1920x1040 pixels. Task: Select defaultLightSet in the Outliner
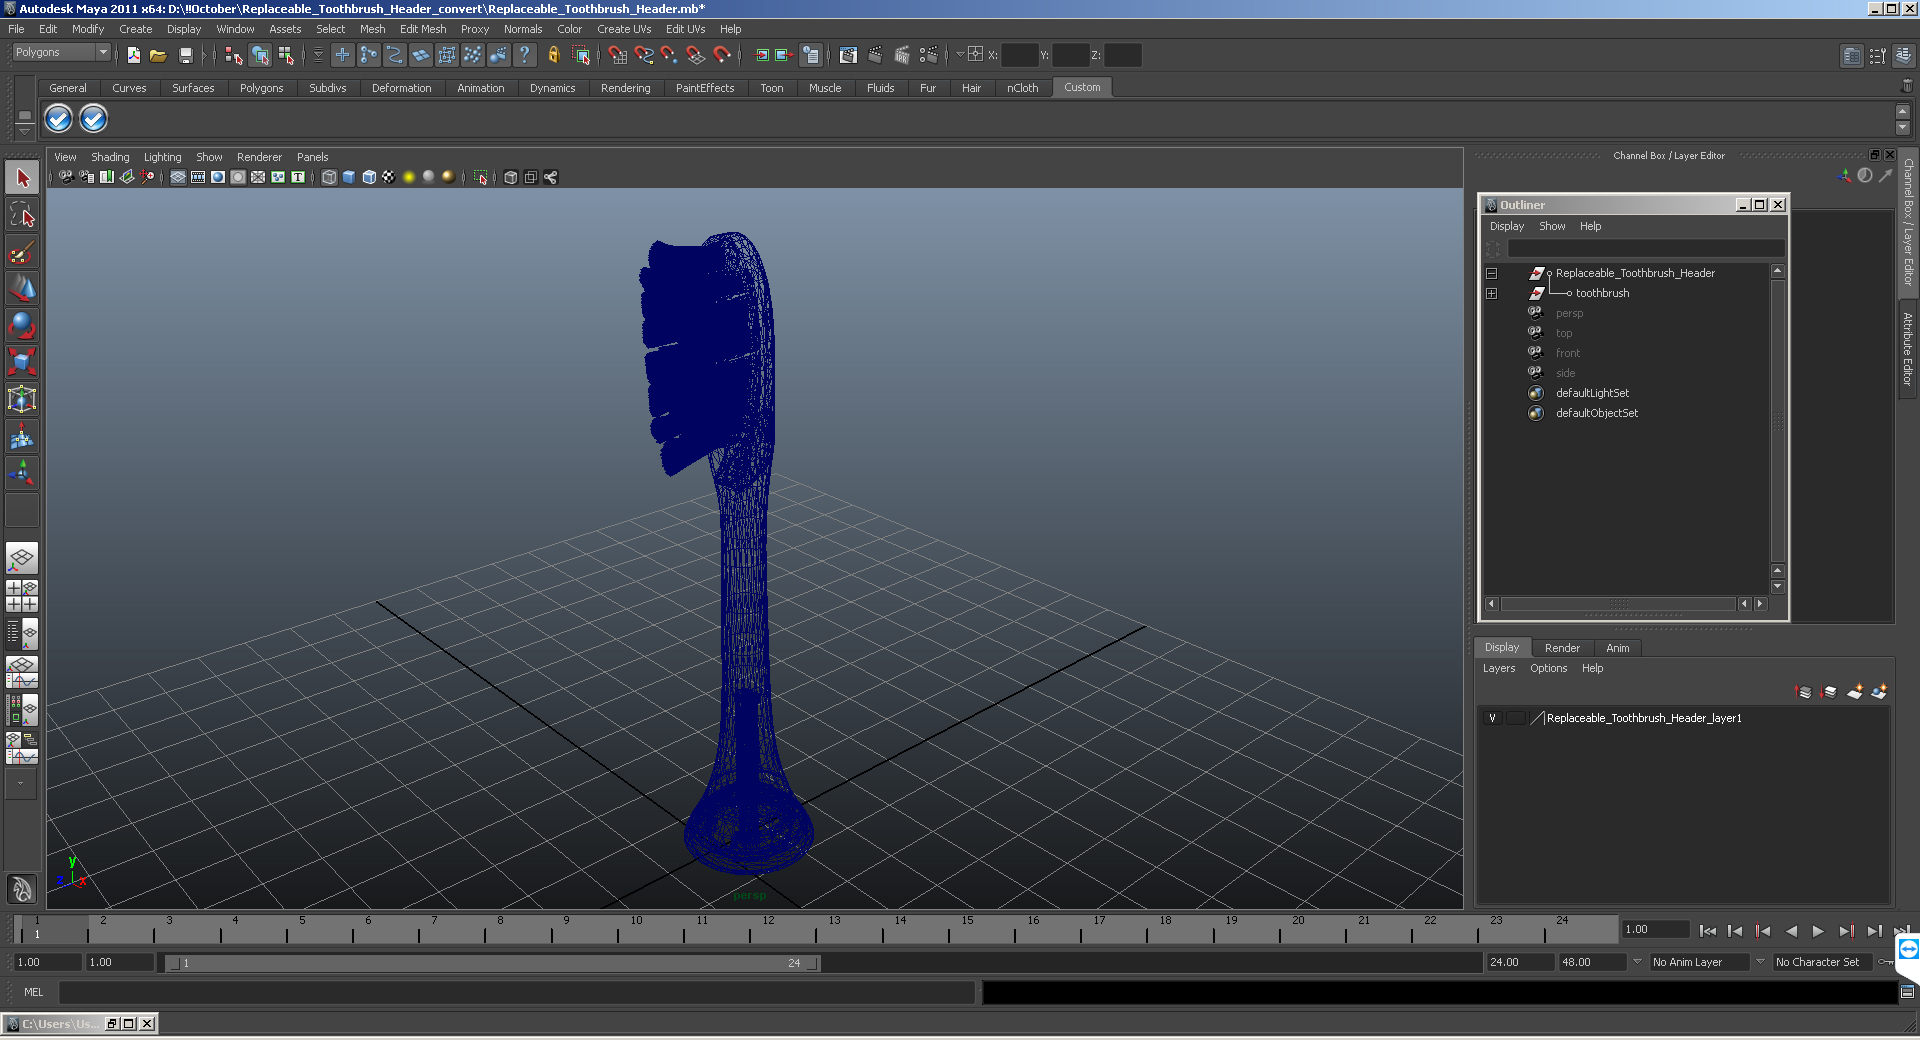[x=1592, y=393]
